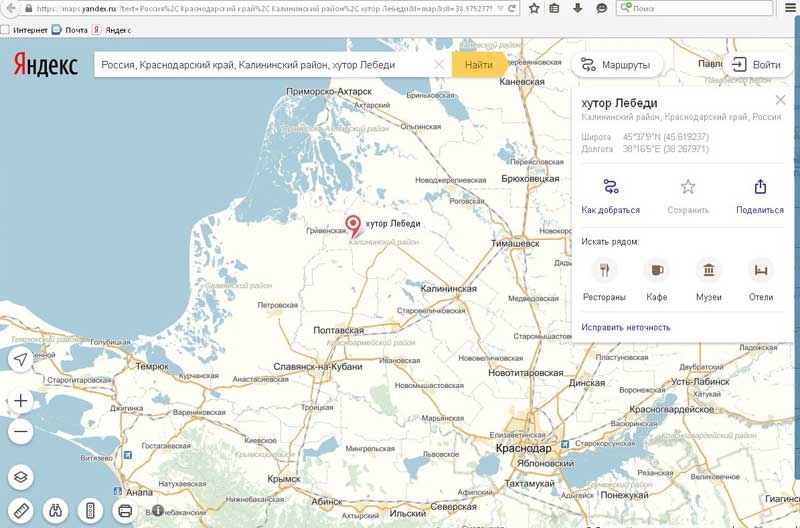Image resolution: width=800 pixels, height=528 pixels.
Task: Click the Сохранить star icon
Action: click(x=688, y=187)
